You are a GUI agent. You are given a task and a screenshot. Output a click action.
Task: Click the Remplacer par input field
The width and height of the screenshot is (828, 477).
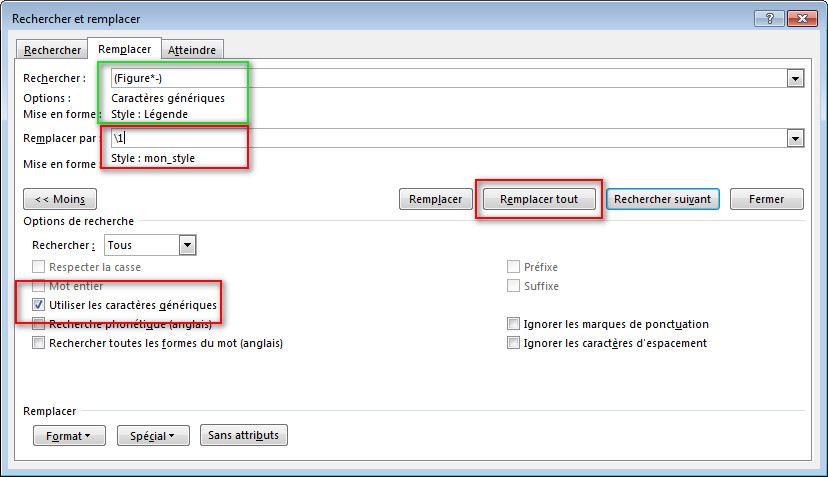click(450, 139)
